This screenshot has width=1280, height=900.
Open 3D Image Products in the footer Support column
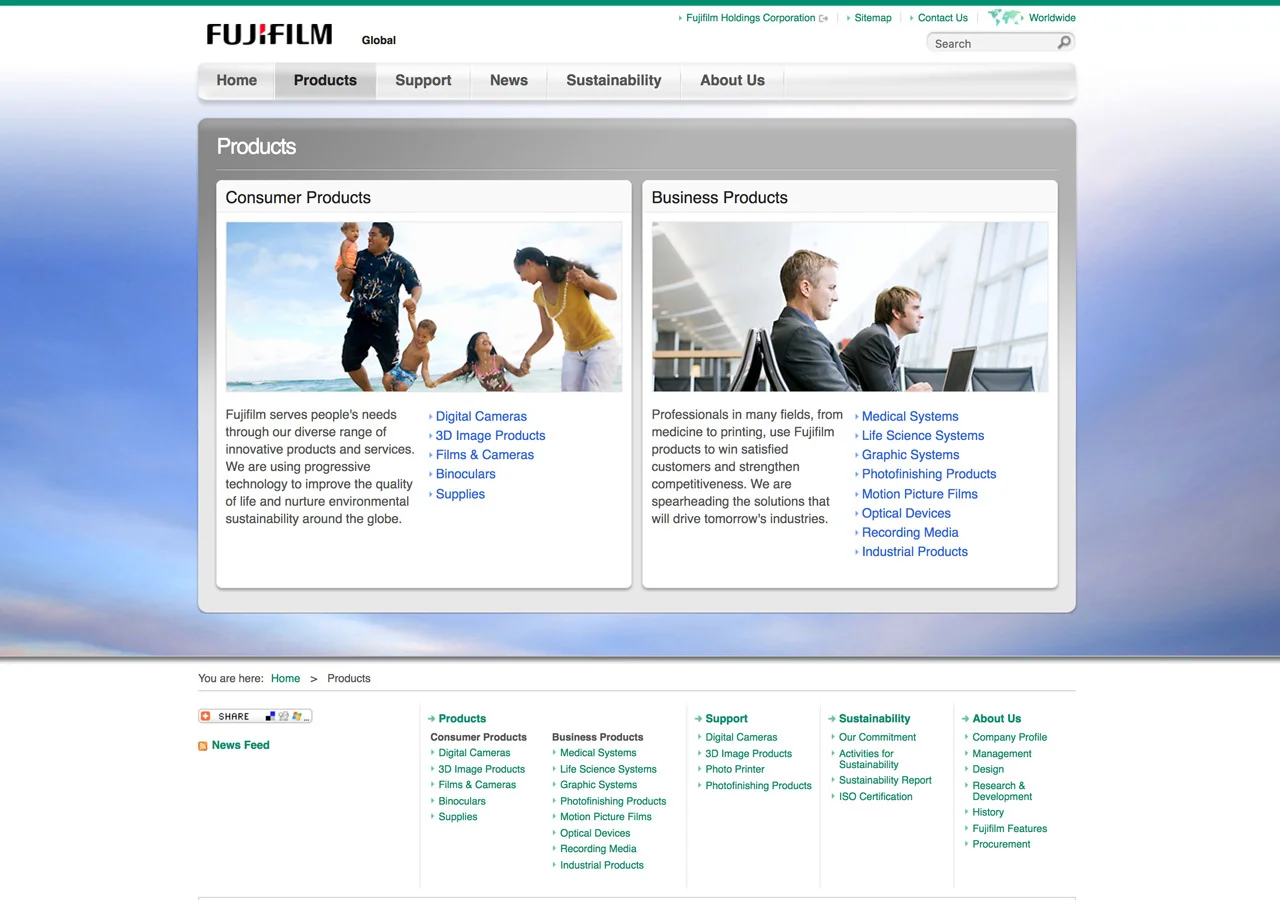click(x=749, y=753)
